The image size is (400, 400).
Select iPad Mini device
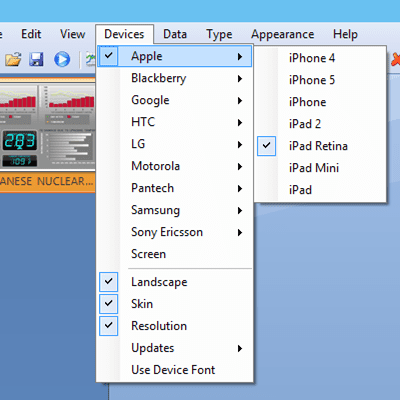(x=320, y=168)
